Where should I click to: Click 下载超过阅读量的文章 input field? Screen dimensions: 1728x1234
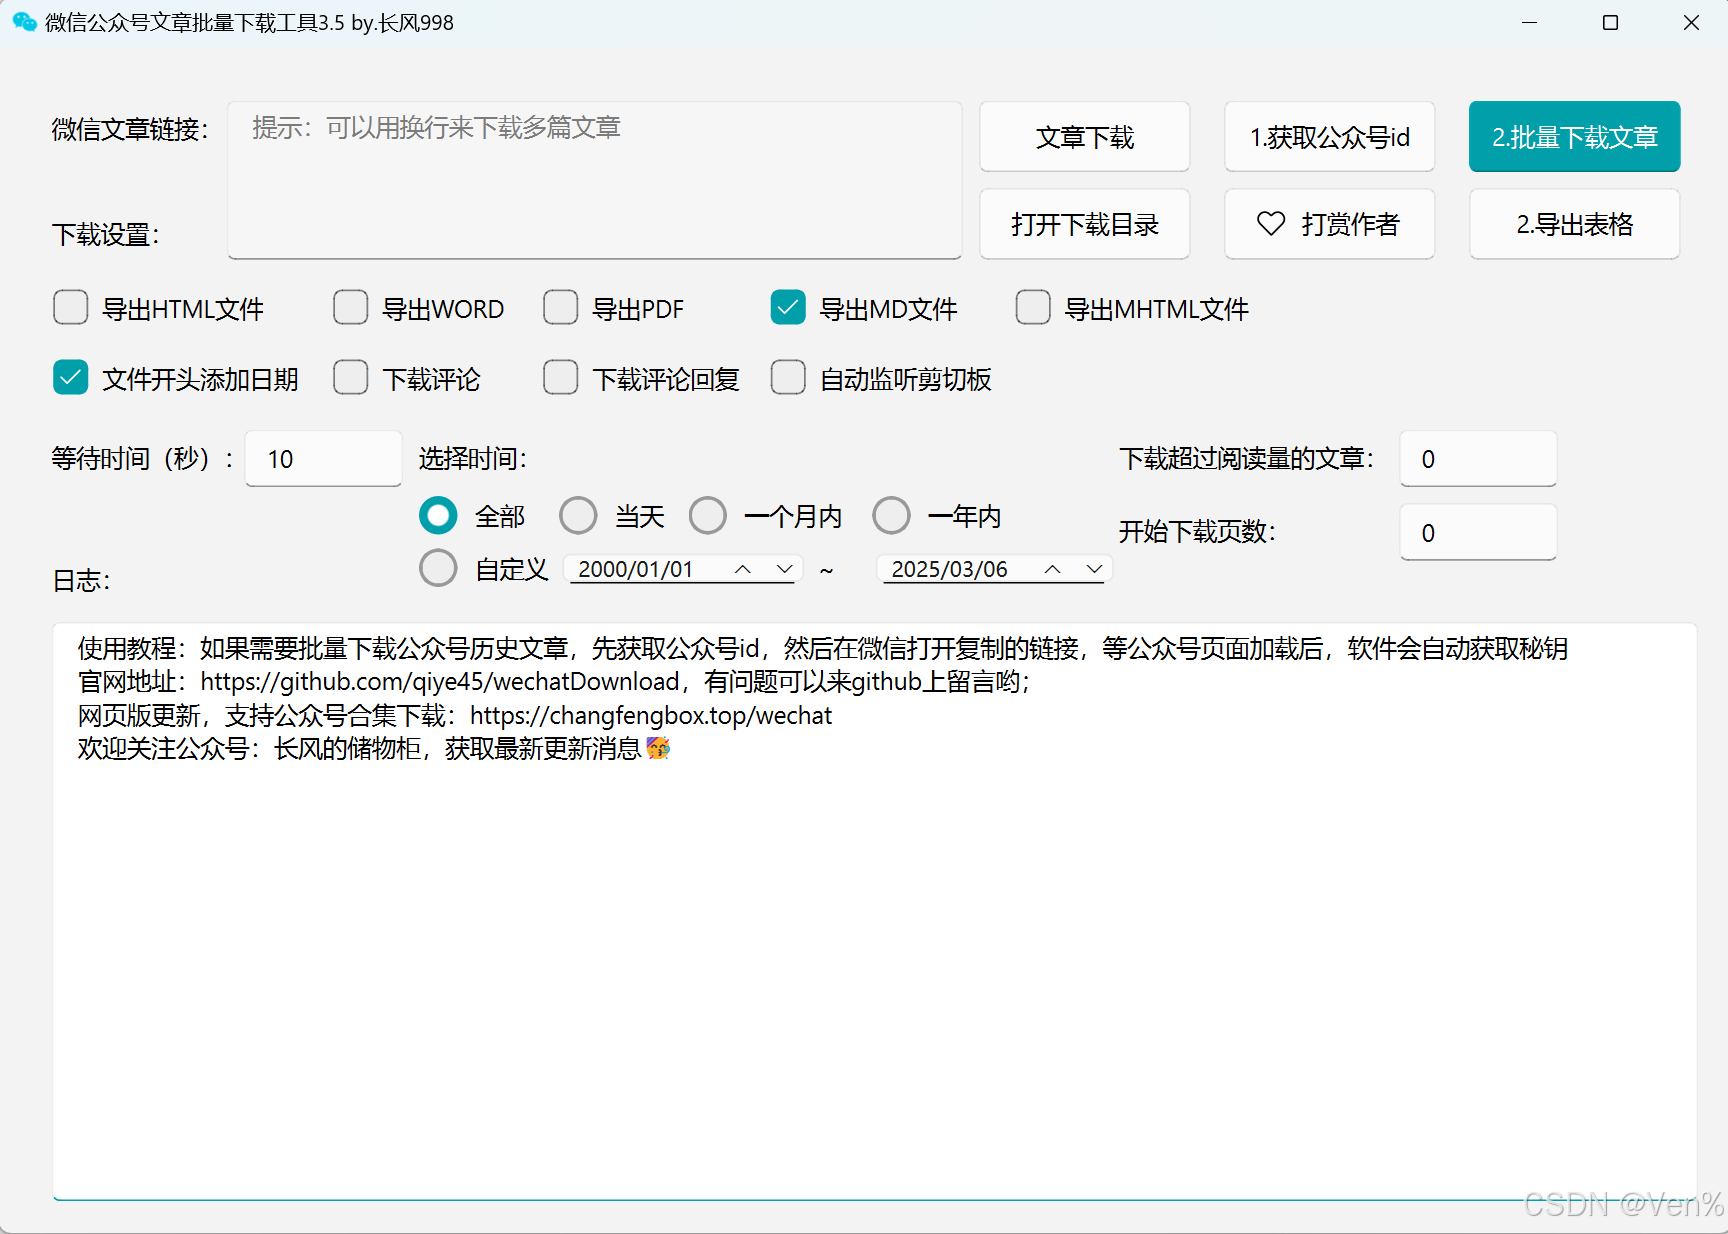point(1478,459)
